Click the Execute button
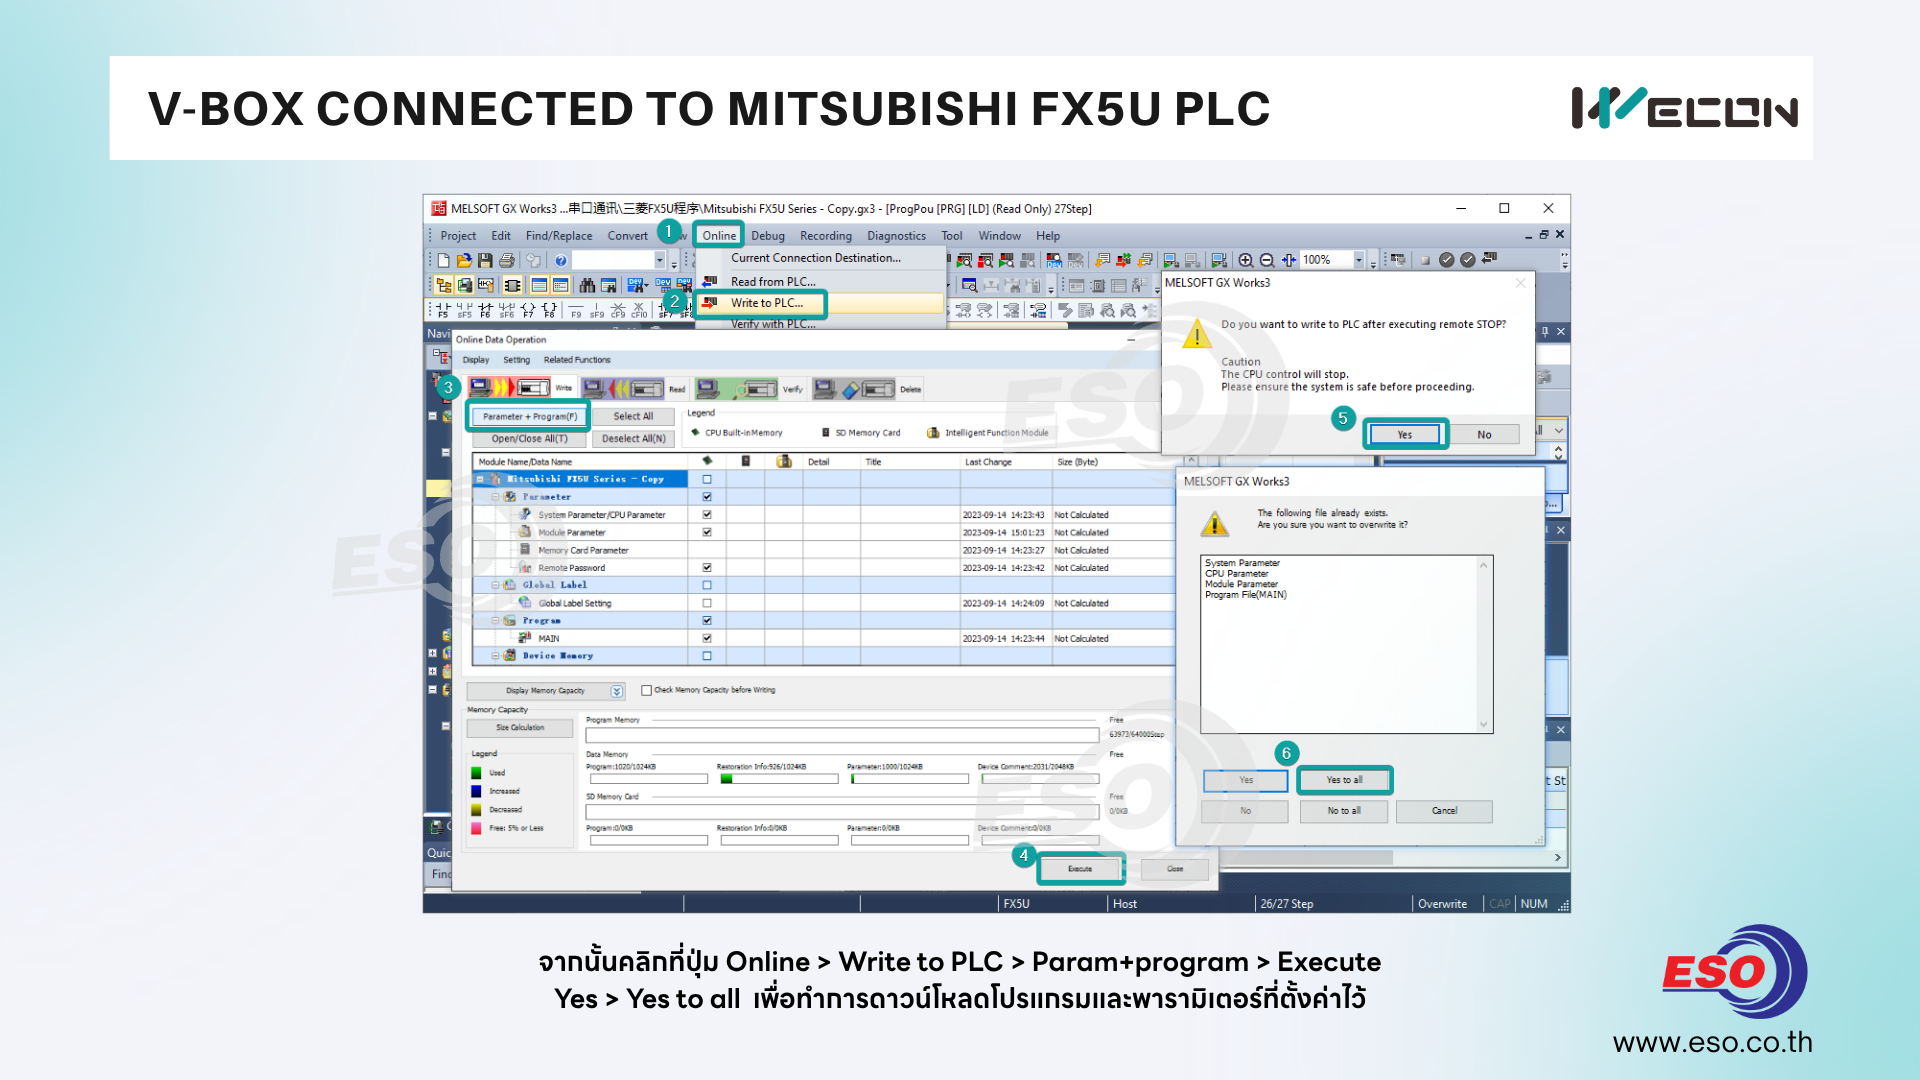Image resolution: width=1920 pixels, height=1080 pixels. (x=1080, y=869)
